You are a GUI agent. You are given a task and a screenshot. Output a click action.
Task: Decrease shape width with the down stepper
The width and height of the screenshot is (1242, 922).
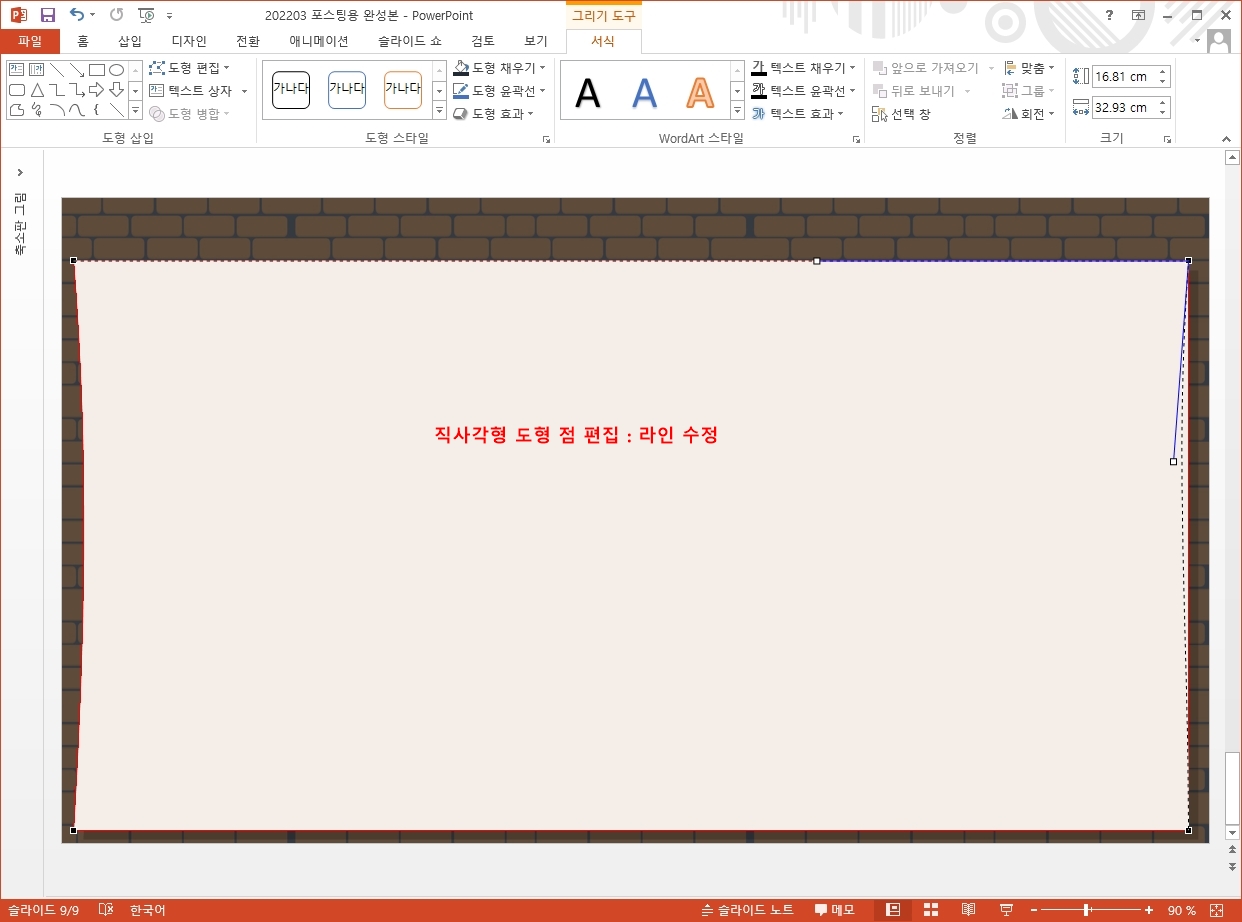pos(1162,113)
